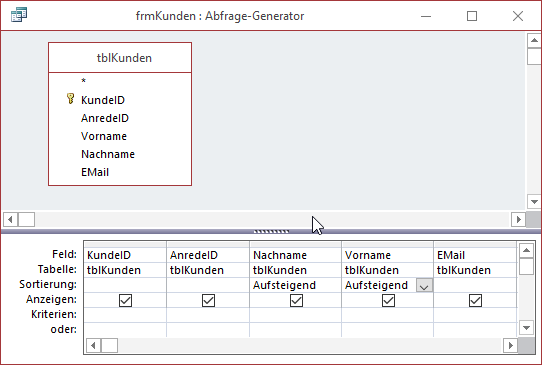This screenshot has width=542, height=365.
Task: Click the vertical scroll thumb of design grid
Action: [526, 266]
